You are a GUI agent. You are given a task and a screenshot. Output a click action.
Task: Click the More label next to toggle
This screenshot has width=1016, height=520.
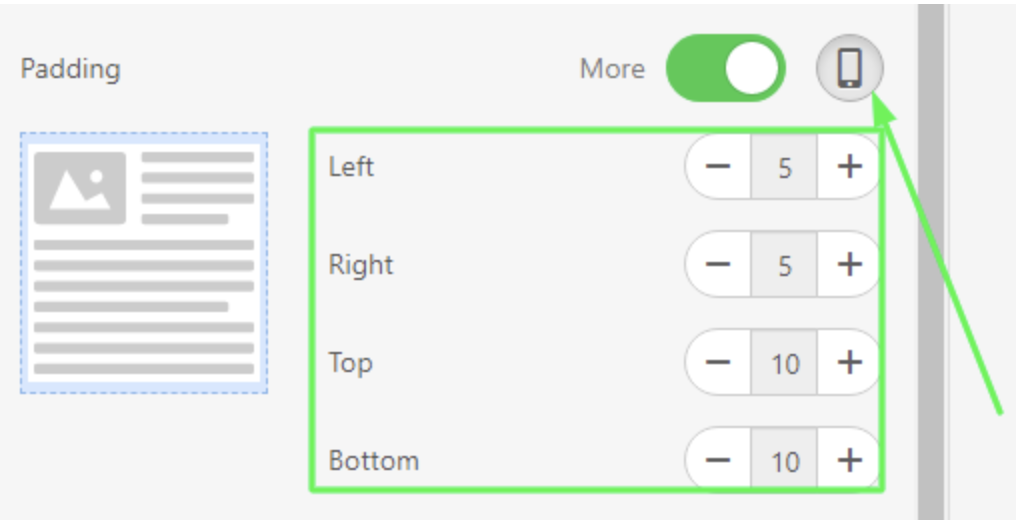click(612, 69)
